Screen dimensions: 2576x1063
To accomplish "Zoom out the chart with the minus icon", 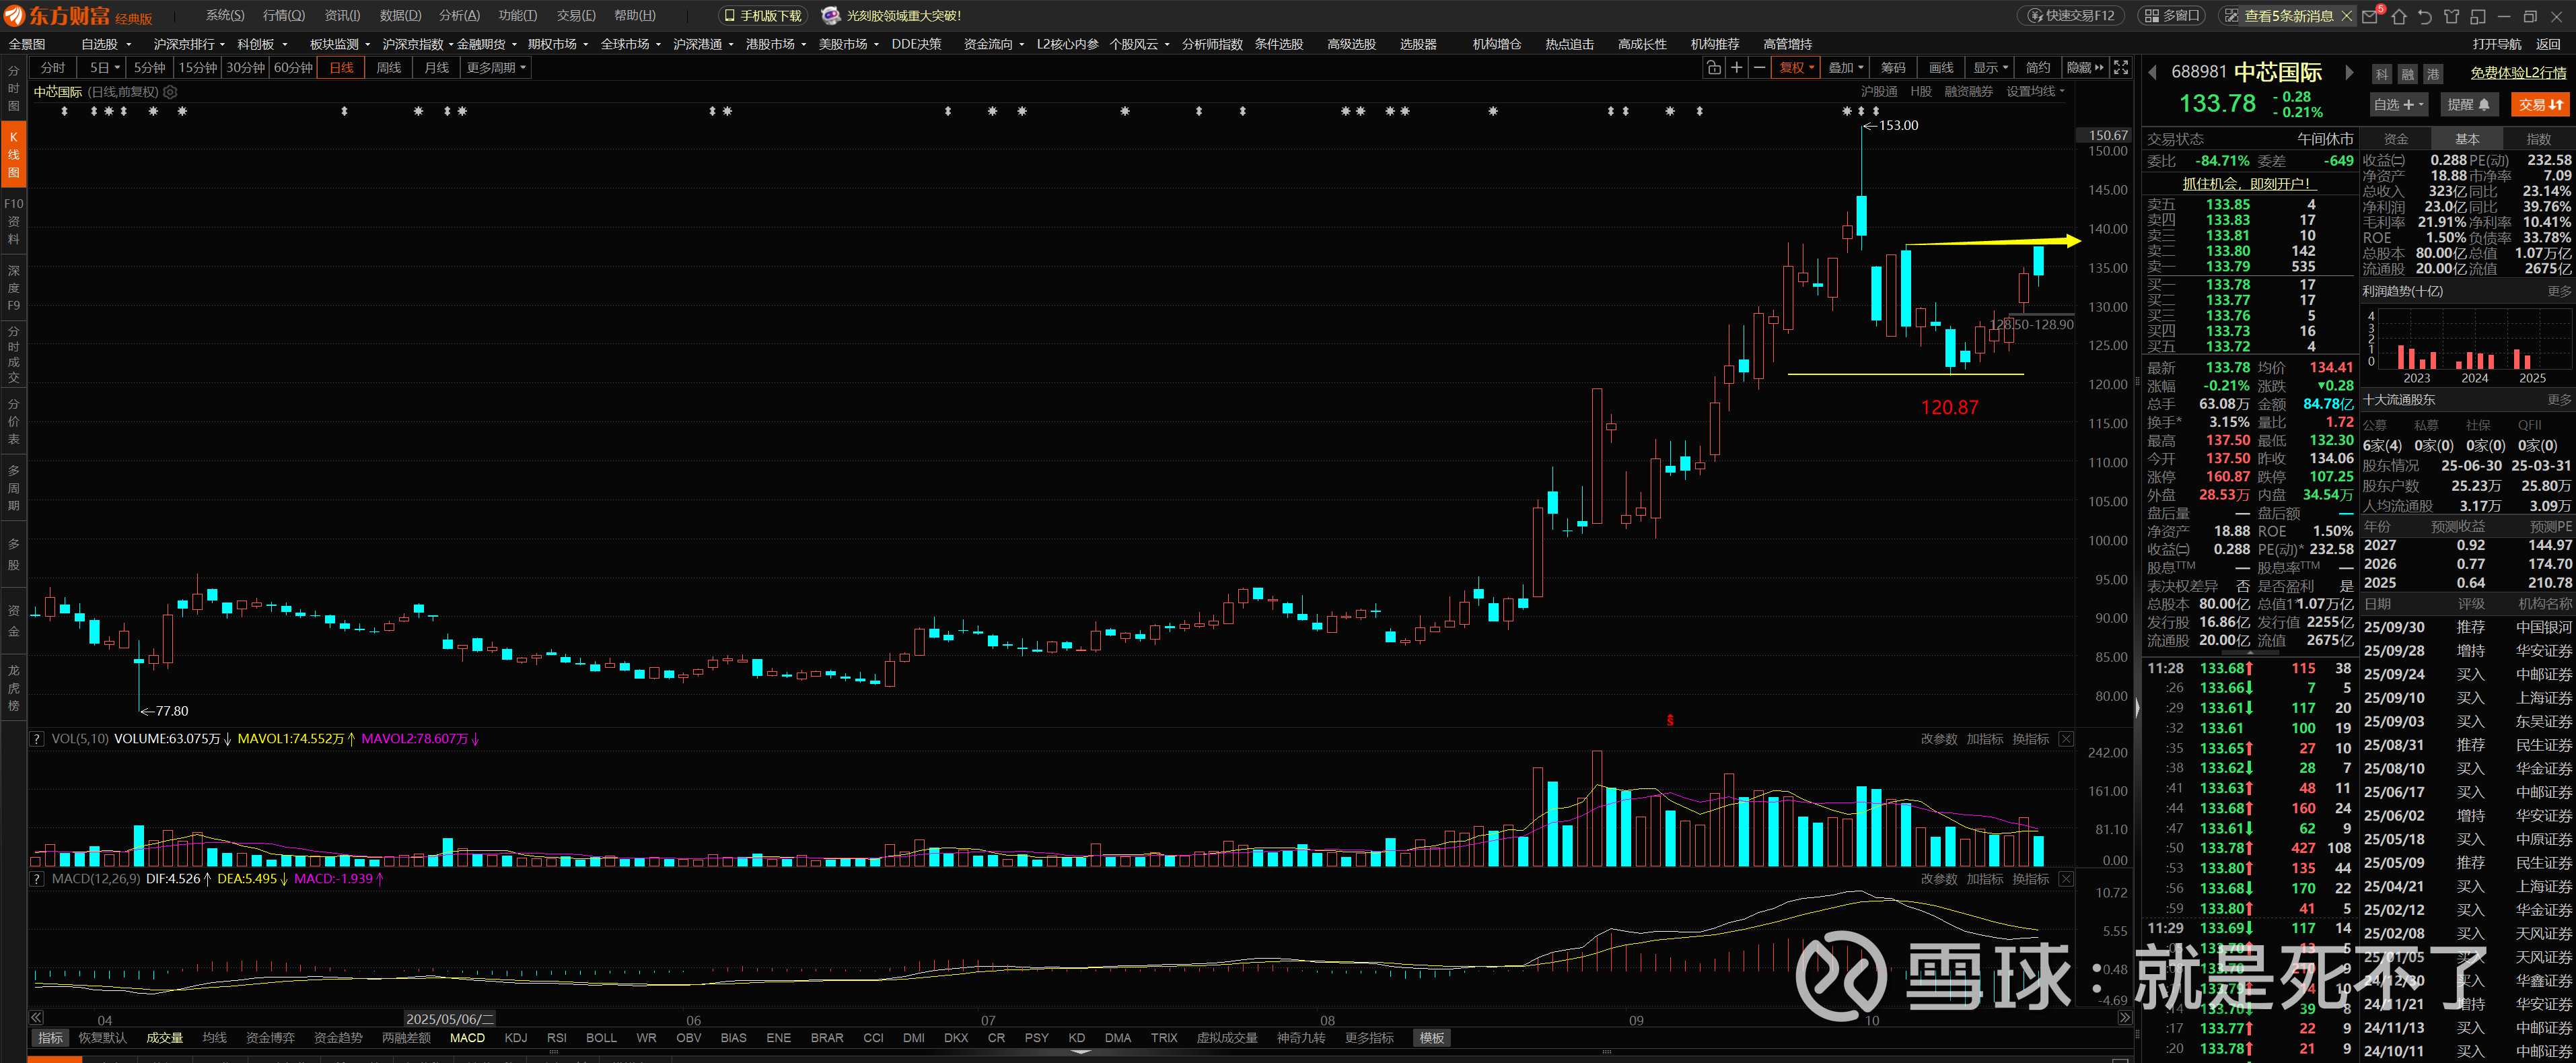I will tap(1760, 68).
